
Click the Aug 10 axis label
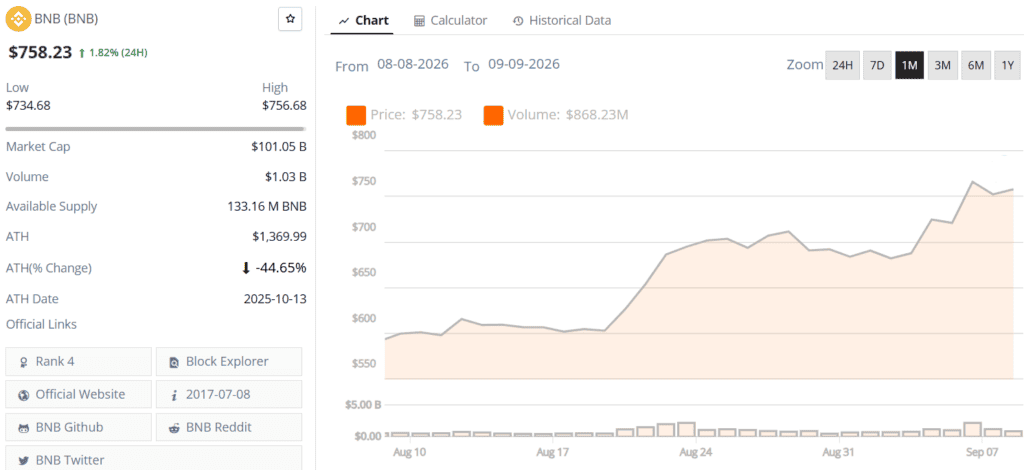click(411, 452)
